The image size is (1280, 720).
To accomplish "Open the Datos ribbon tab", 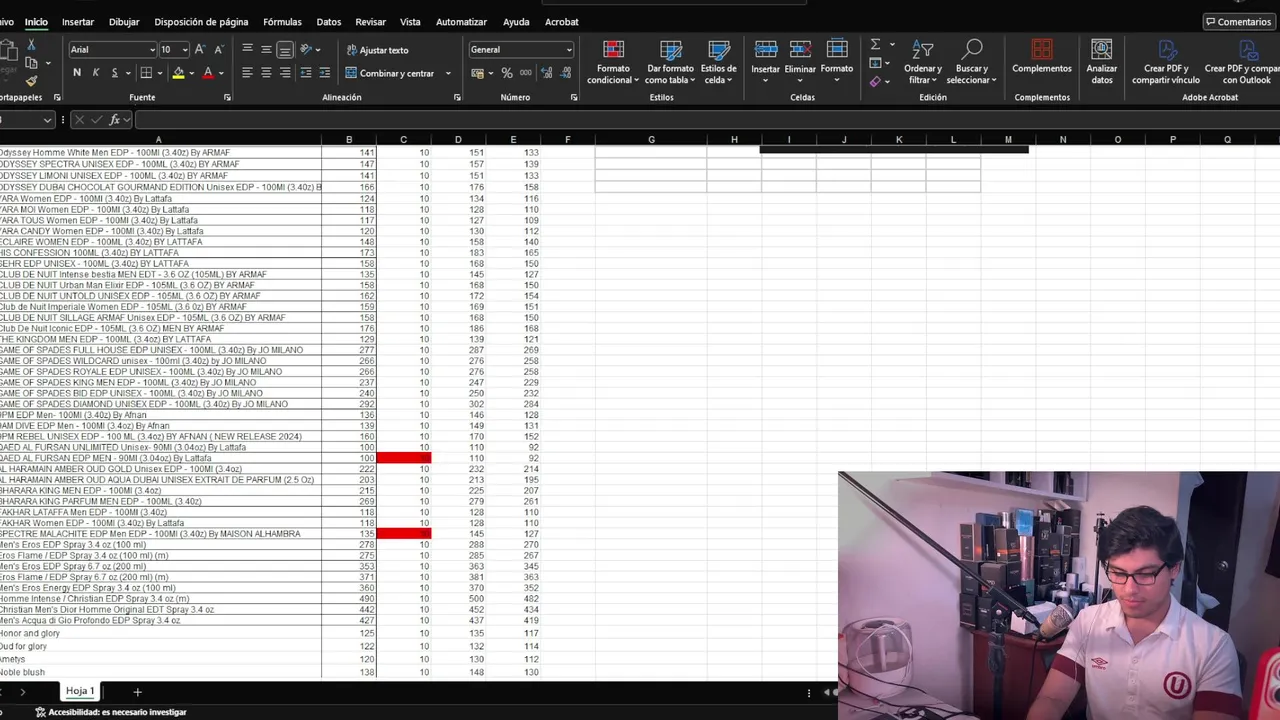I will [x=329, y=22].
